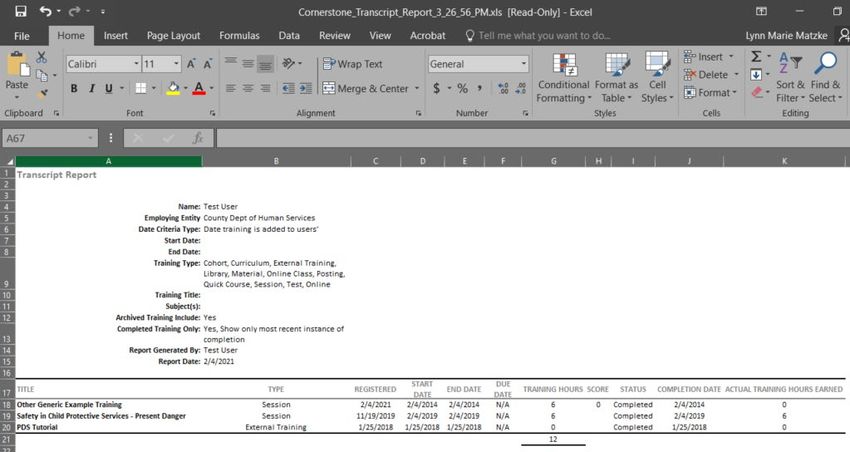This screenshot has height=452, width=850.
Task: Apply the Accounting dollar format
Action: click(436, 88)
